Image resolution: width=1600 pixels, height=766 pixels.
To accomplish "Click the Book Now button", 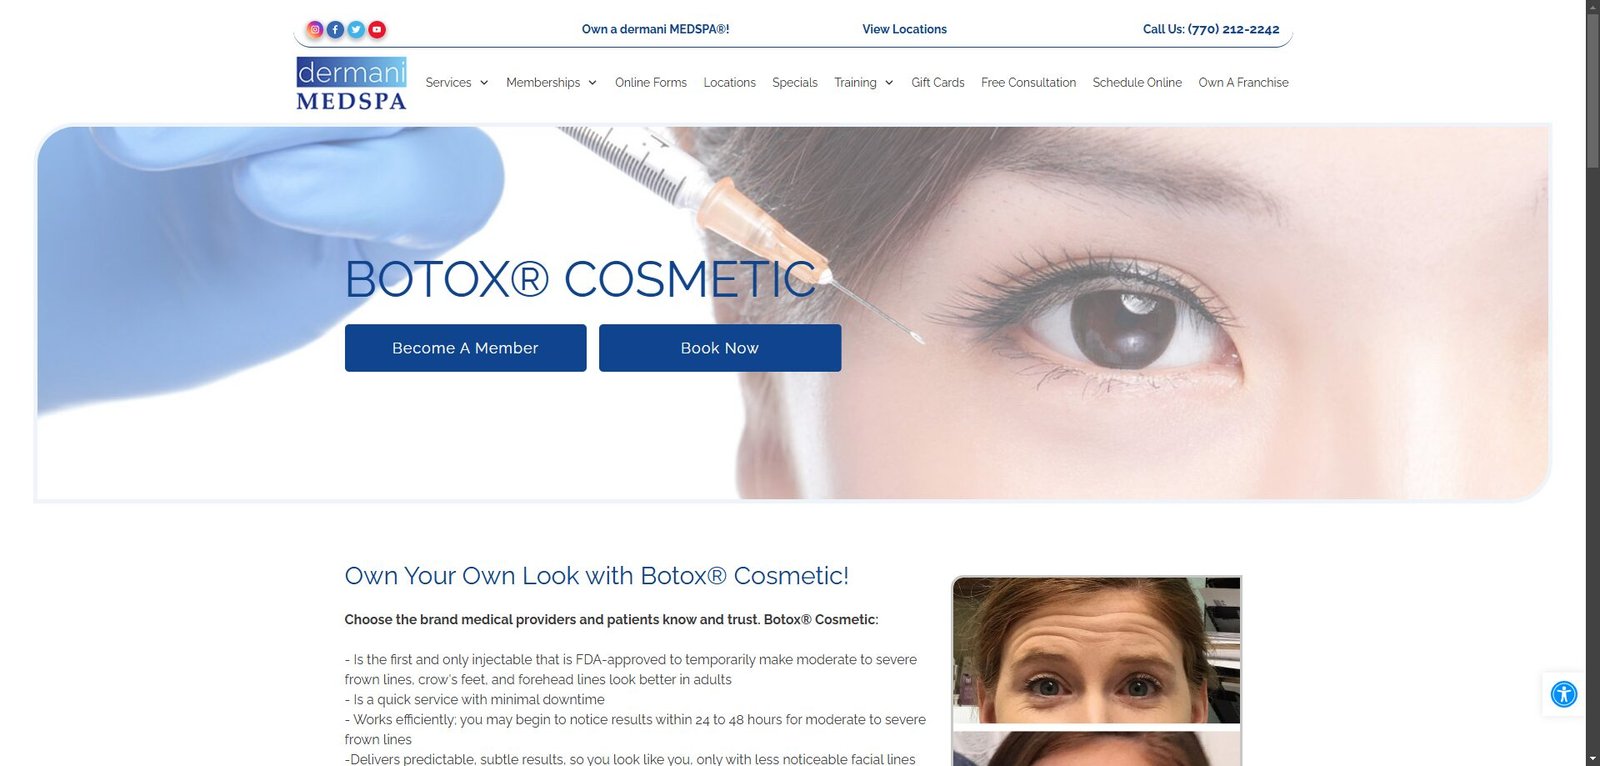I will coord(720,348).
